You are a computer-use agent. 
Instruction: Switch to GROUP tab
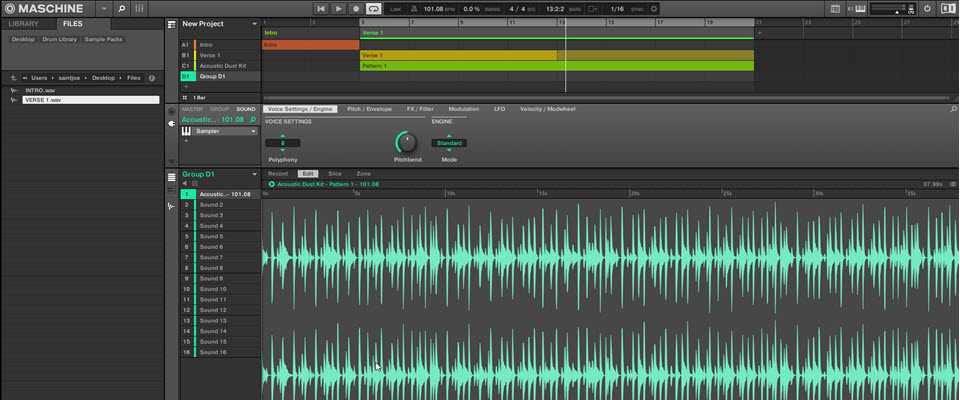(219, 109)
